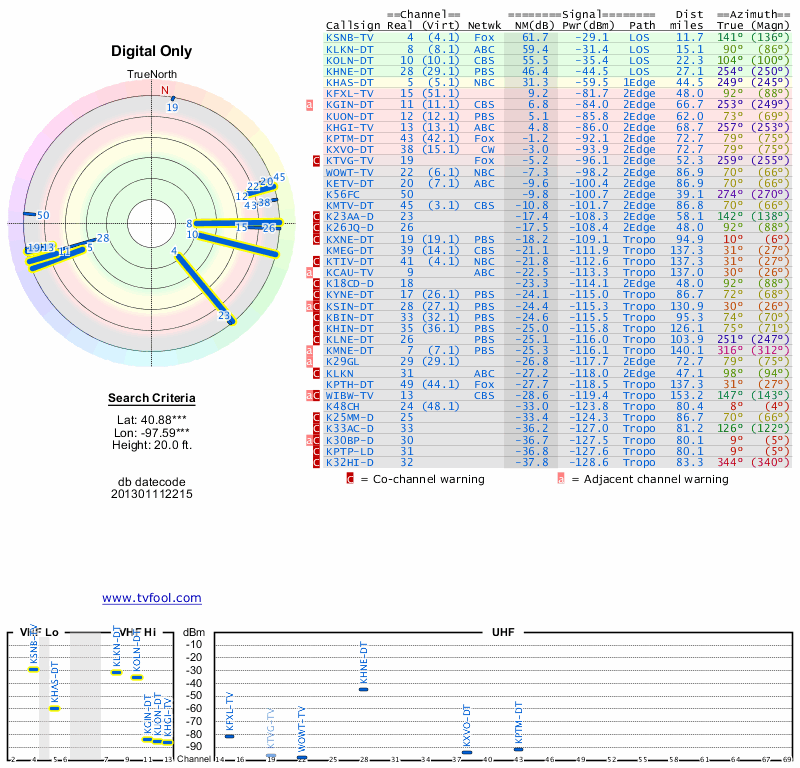Click the KHNE-DT bar in the UHF chart
Screen dimensions: 800x768
[x=364, y=689]
